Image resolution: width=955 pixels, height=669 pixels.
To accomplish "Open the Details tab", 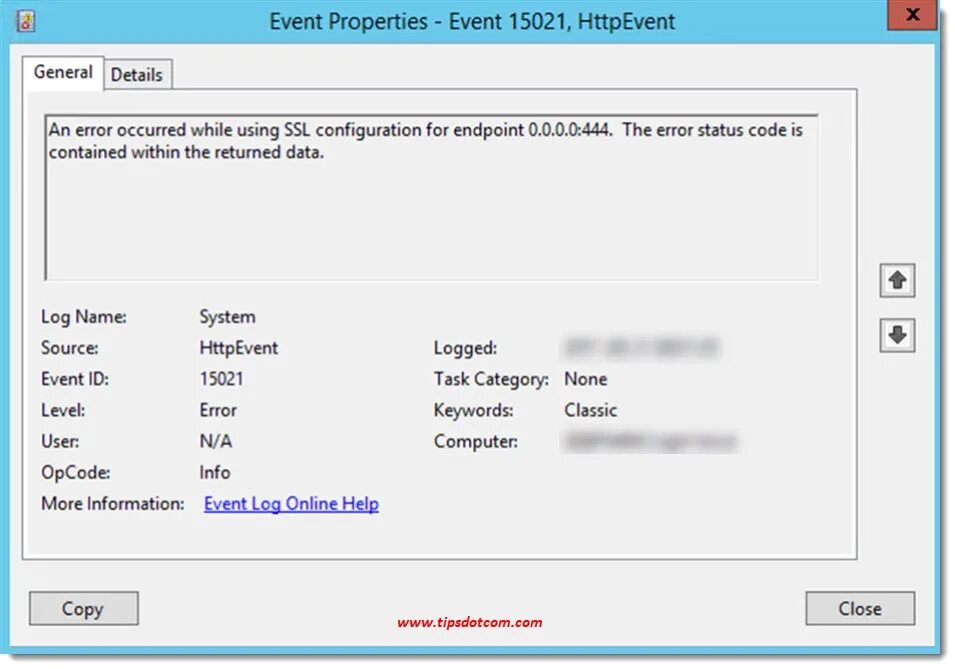I will coord(137,75).
